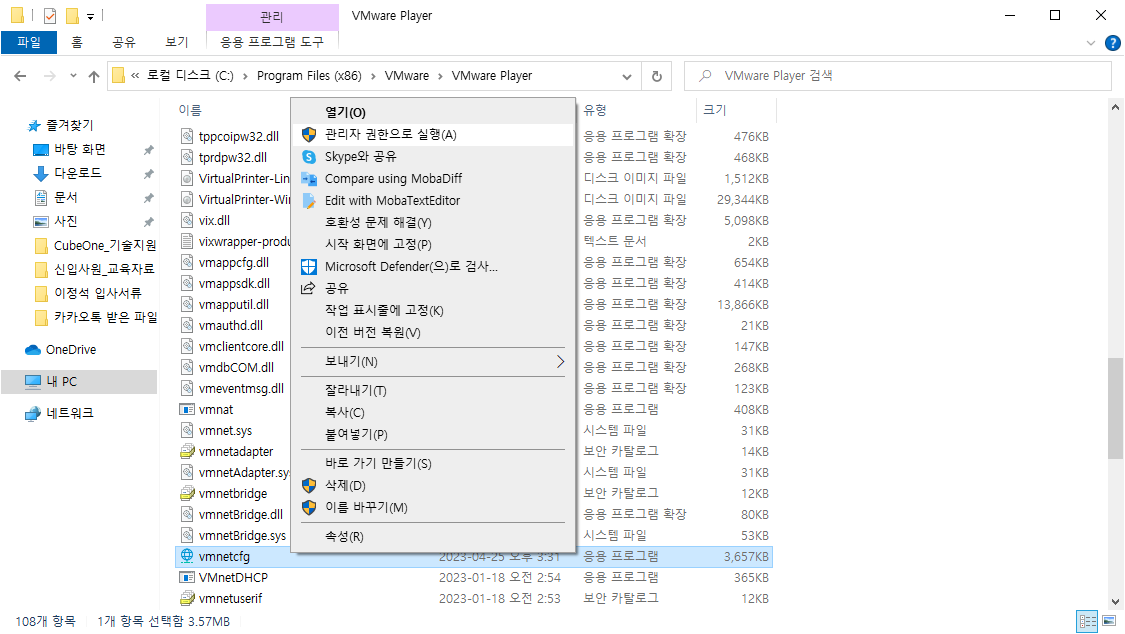Select 즐겨찾기 in navigation pane
Image resolution: width=1125 pixels, height=634 pixels.
coord(70,126)
